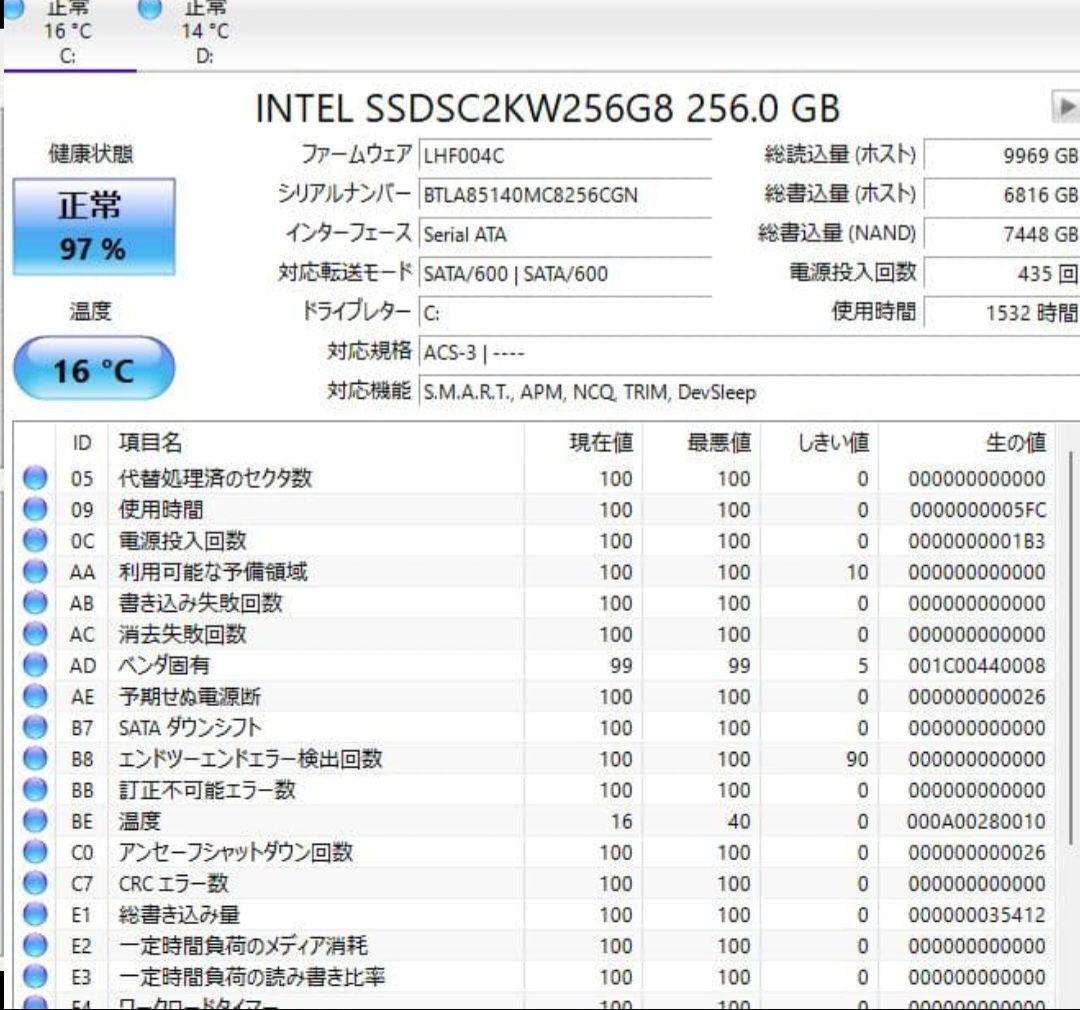This screenshot has height=1010, width=1080.
Task: Select the 総書き込み量 row
Action: click(x=300, y=915)
